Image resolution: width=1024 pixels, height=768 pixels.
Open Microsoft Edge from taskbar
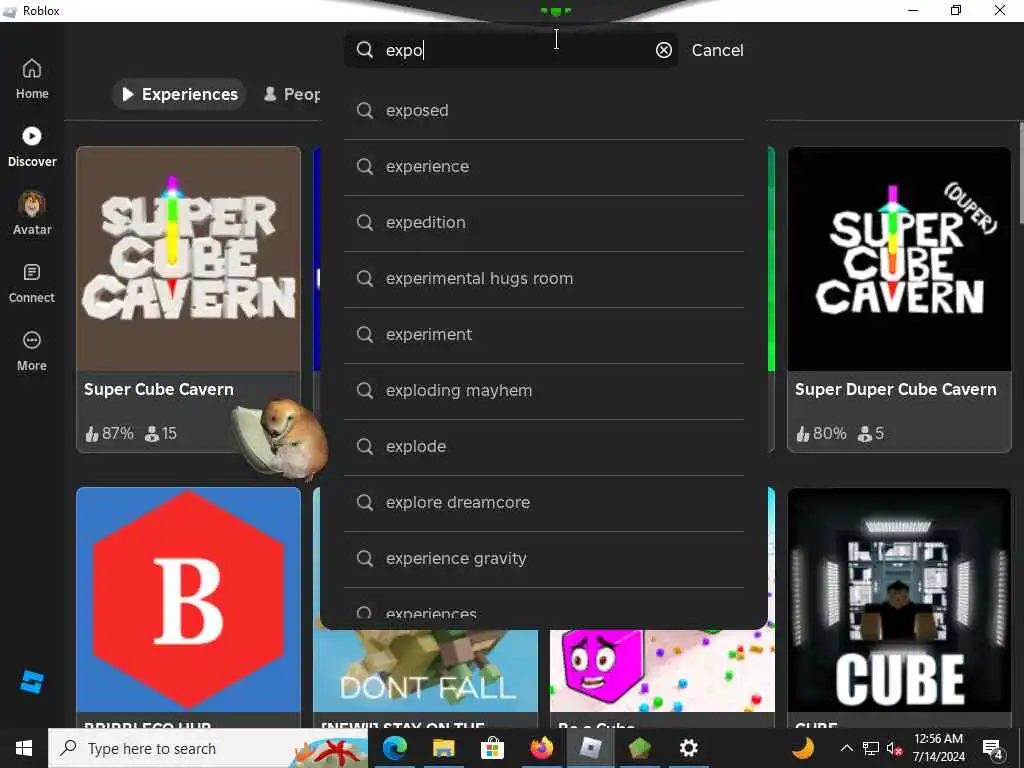(x=394, y=748)
